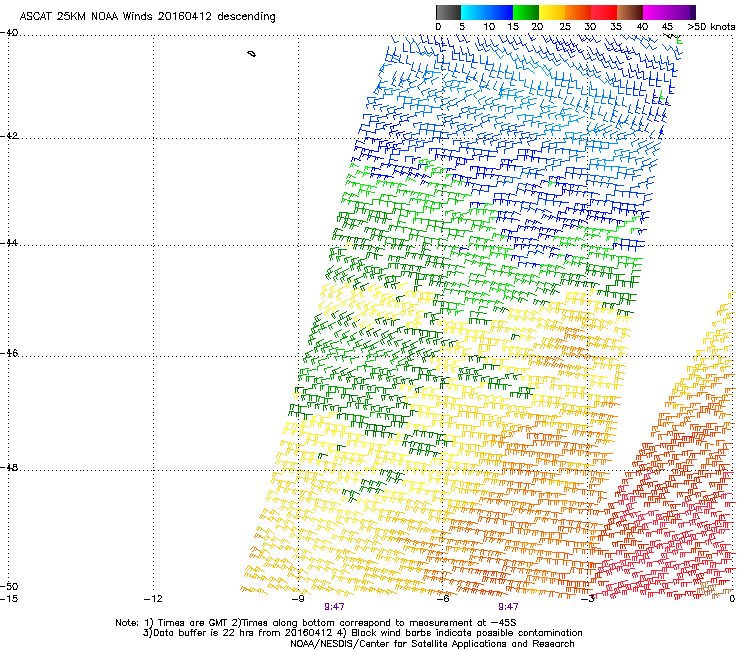Click the gray 0-5 knots color swatch
Viewport: 740px width, 650px height.
(x=448, y=12)
